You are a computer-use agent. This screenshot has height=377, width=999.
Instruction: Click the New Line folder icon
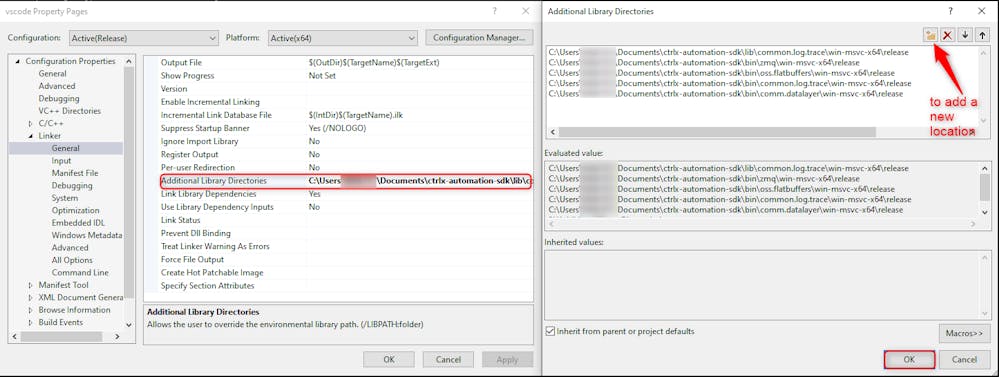pyautogui.click(x=930, y=35)
